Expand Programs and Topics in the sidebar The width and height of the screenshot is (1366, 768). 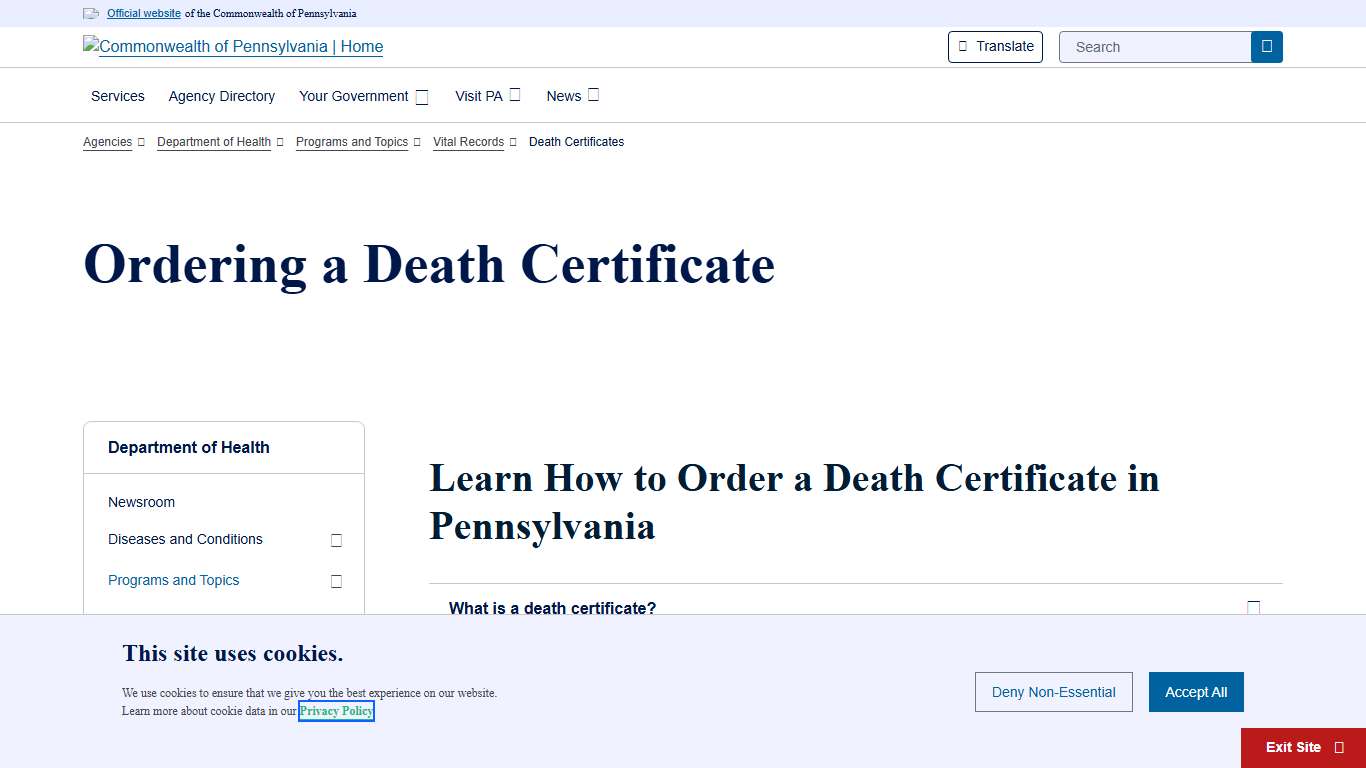[x=336, y=580]
